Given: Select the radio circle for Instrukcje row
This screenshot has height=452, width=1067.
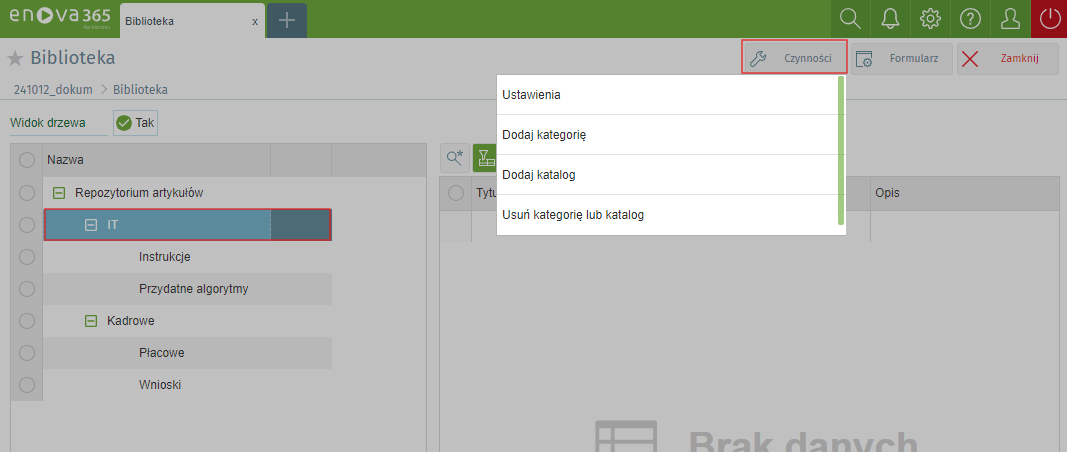Looking at the screenshot, I should (x=27, y=257).
